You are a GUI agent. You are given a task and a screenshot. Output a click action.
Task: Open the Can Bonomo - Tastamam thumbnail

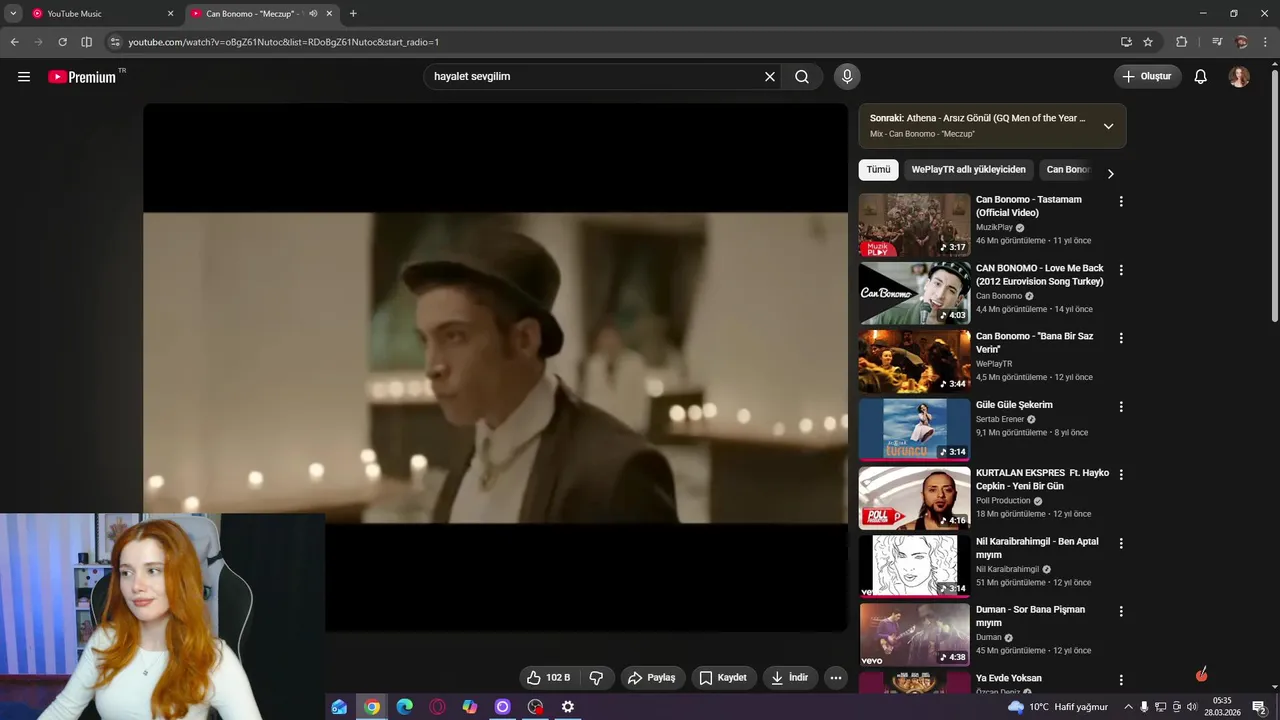pos(914,225)
